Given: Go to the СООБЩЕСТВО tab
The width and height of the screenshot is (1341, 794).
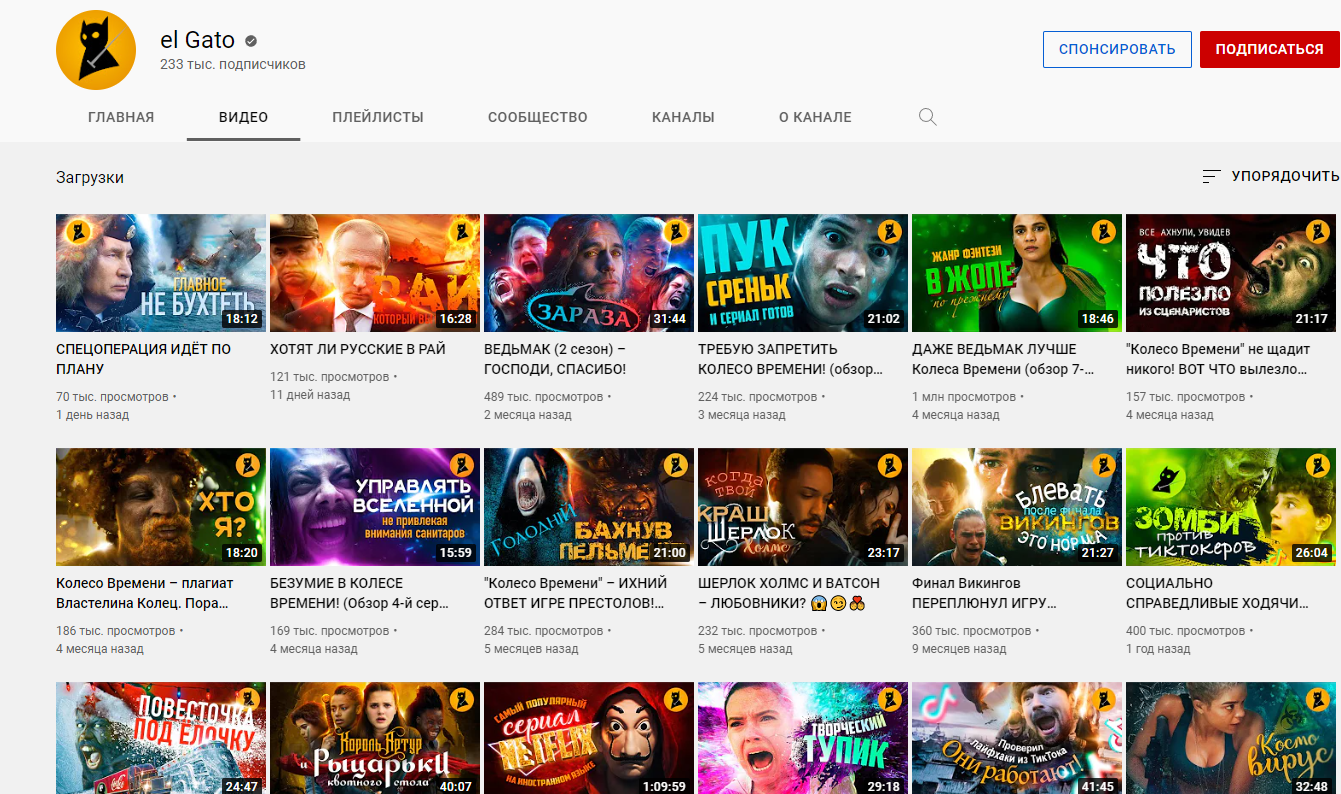Looking at the screenshot, I should pos(538,117).
